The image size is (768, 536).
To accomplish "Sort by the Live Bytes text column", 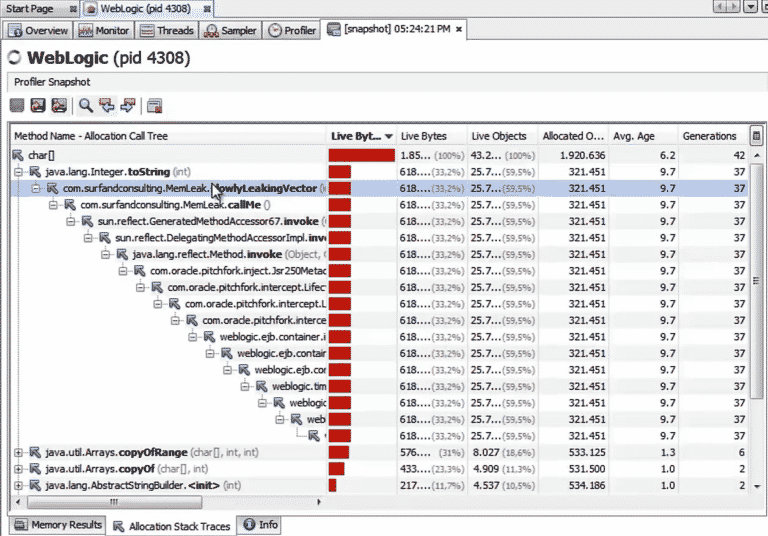I will click(x=432, y=136).
